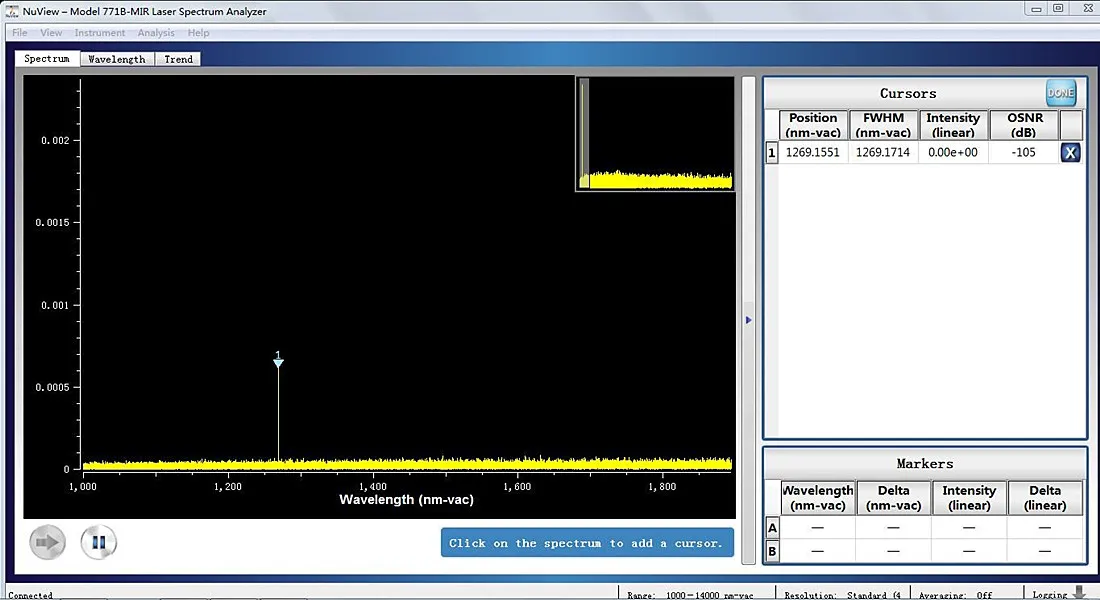Click the logging download arrow icon
This screenshot has height=600, width=1100.
(x=1080, y=593)
